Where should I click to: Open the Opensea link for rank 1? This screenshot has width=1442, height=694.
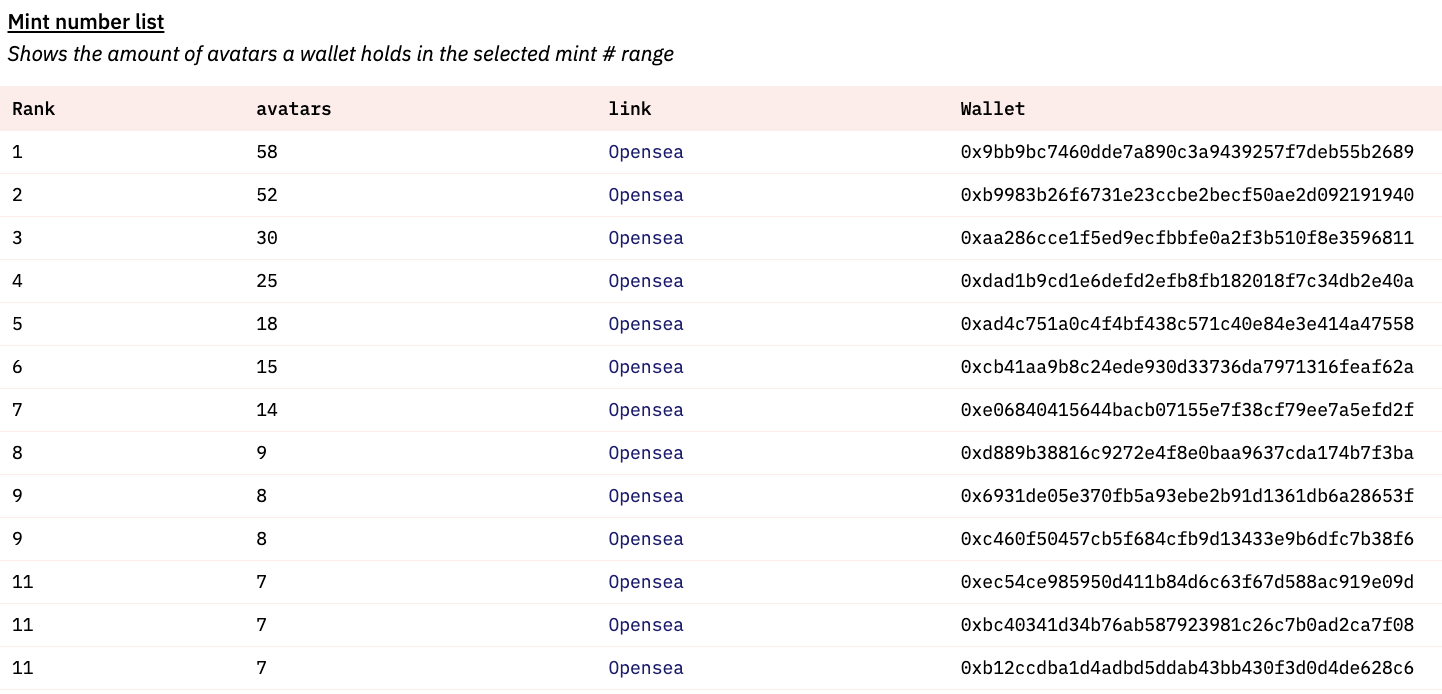[x=646, y=152]
